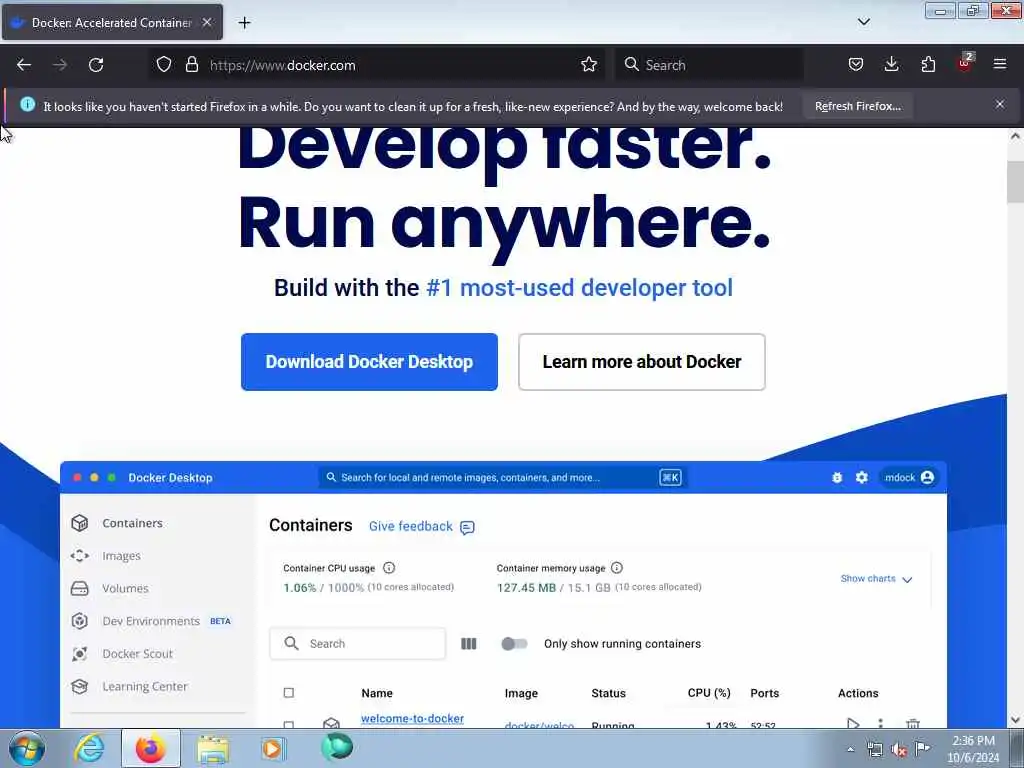The width and height of the screenshot is (1024, 768).
Task: Open the tracking protection shield icon
Action: pos(164,65)
